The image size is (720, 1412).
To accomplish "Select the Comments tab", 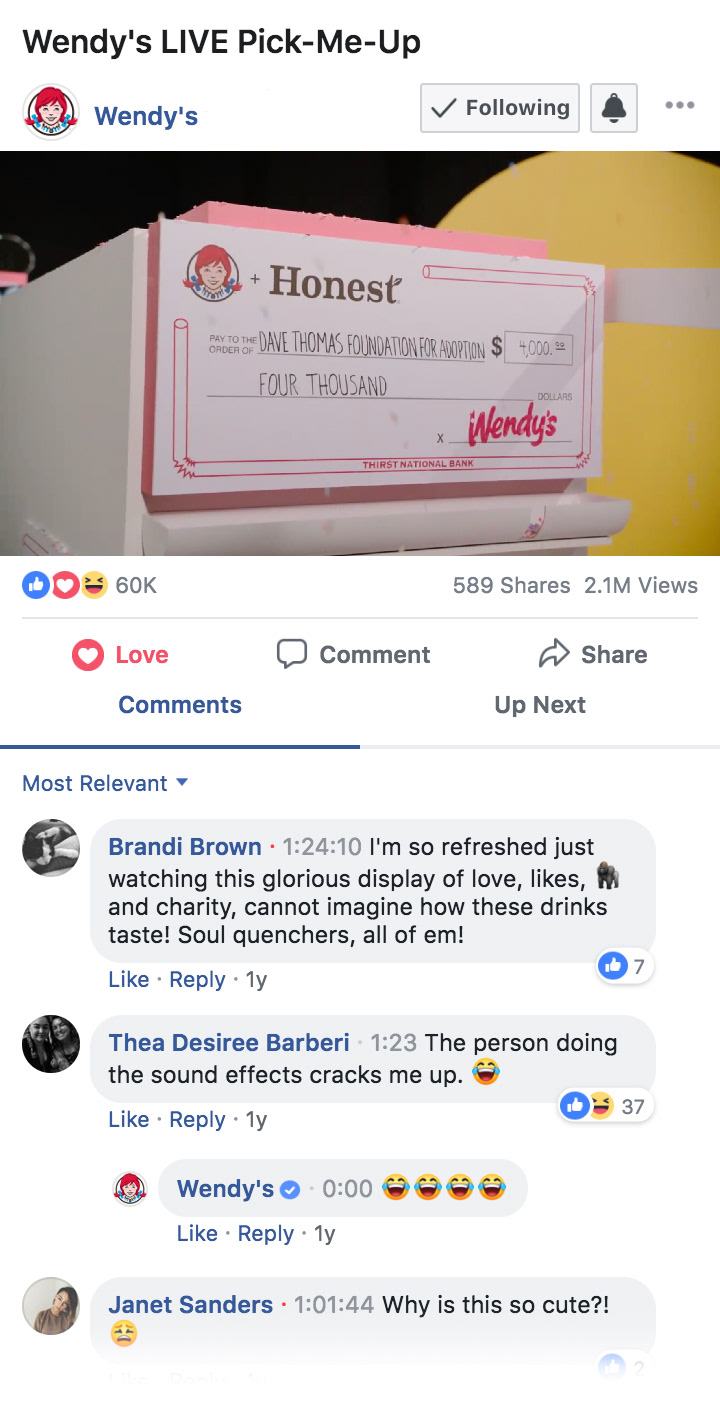I will pos(180,705).
